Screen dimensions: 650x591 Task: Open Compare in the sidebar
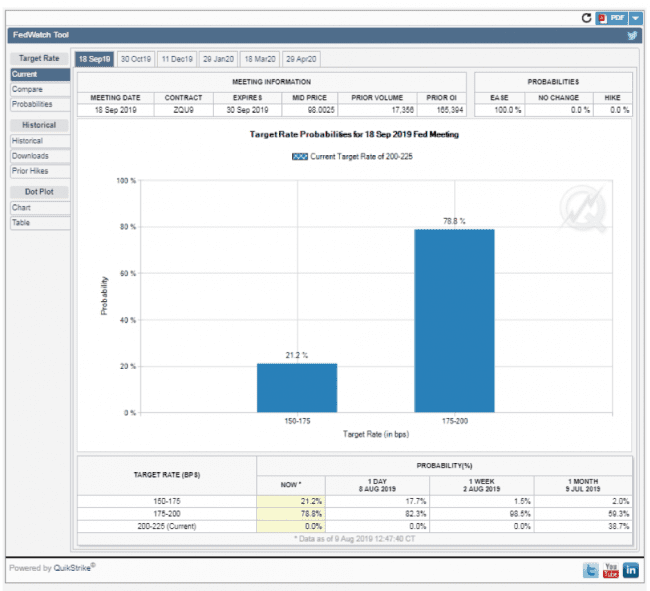click(40, 90)
